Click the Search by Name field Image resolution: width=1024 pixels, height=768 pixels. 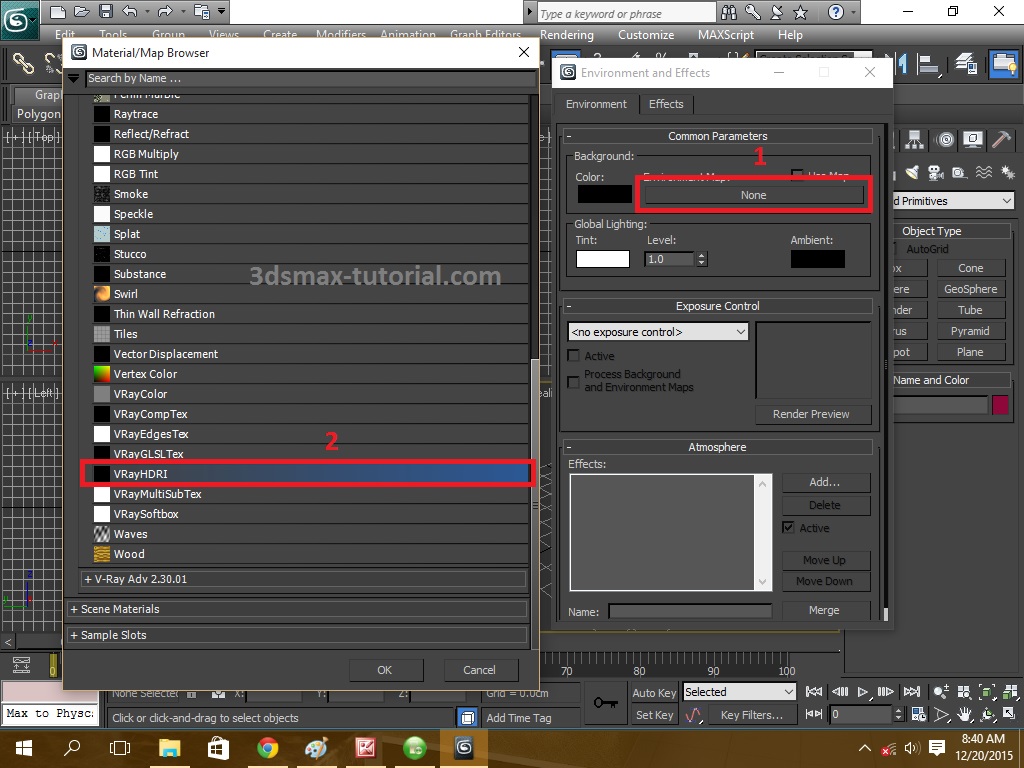coord(310,78)
